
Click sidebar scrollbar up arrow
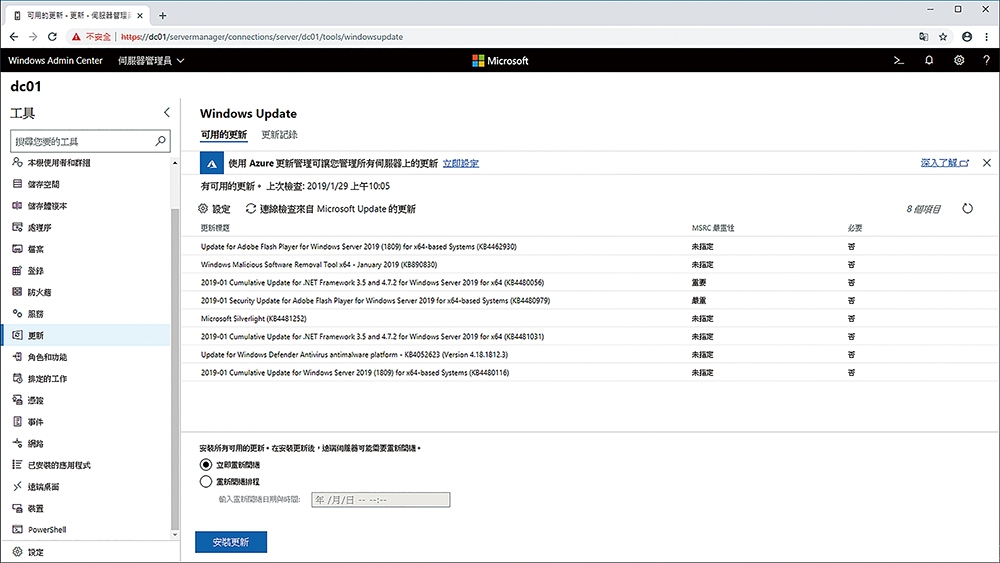pyautogui.click(x=175, y=163)
